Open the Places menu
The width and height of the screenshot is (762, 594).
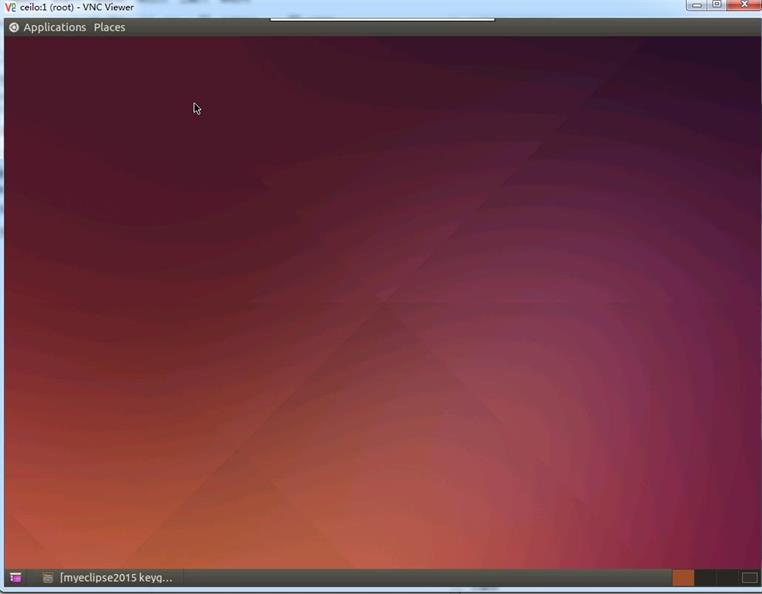pyautogui.click(x=109, y=28)
